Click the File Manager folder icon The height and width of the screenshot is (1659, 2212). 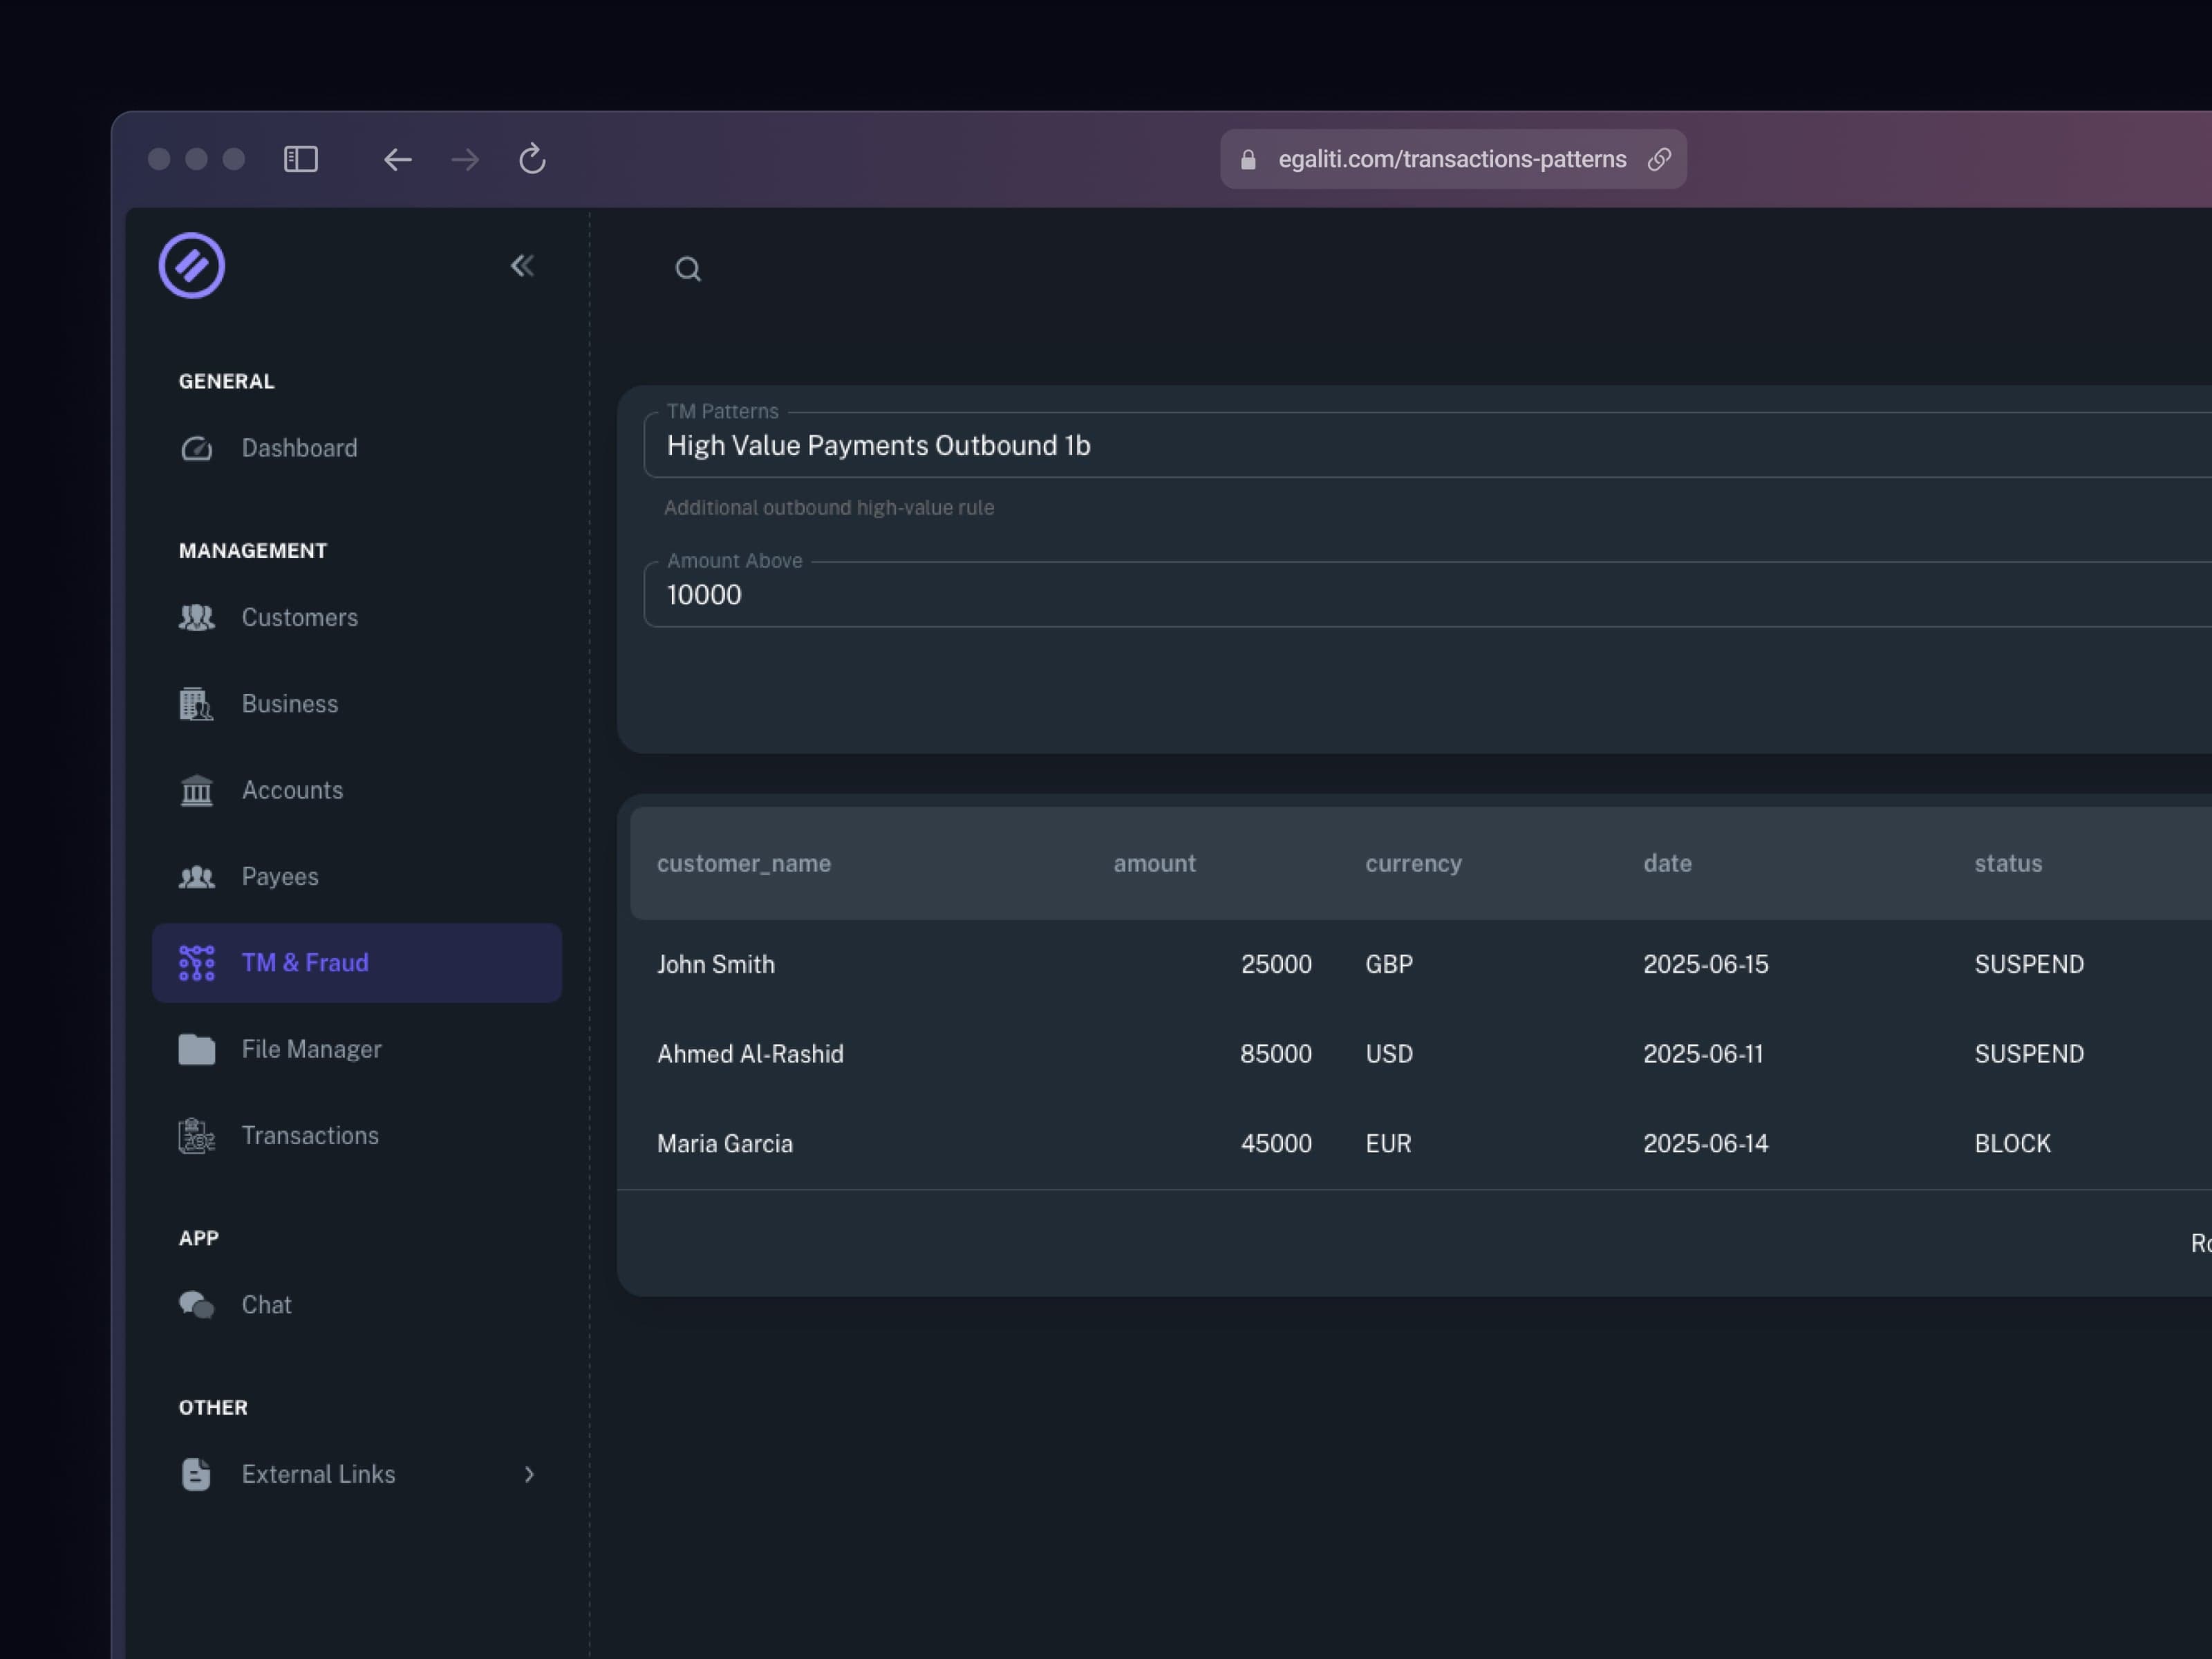[x=196, y=1049]
